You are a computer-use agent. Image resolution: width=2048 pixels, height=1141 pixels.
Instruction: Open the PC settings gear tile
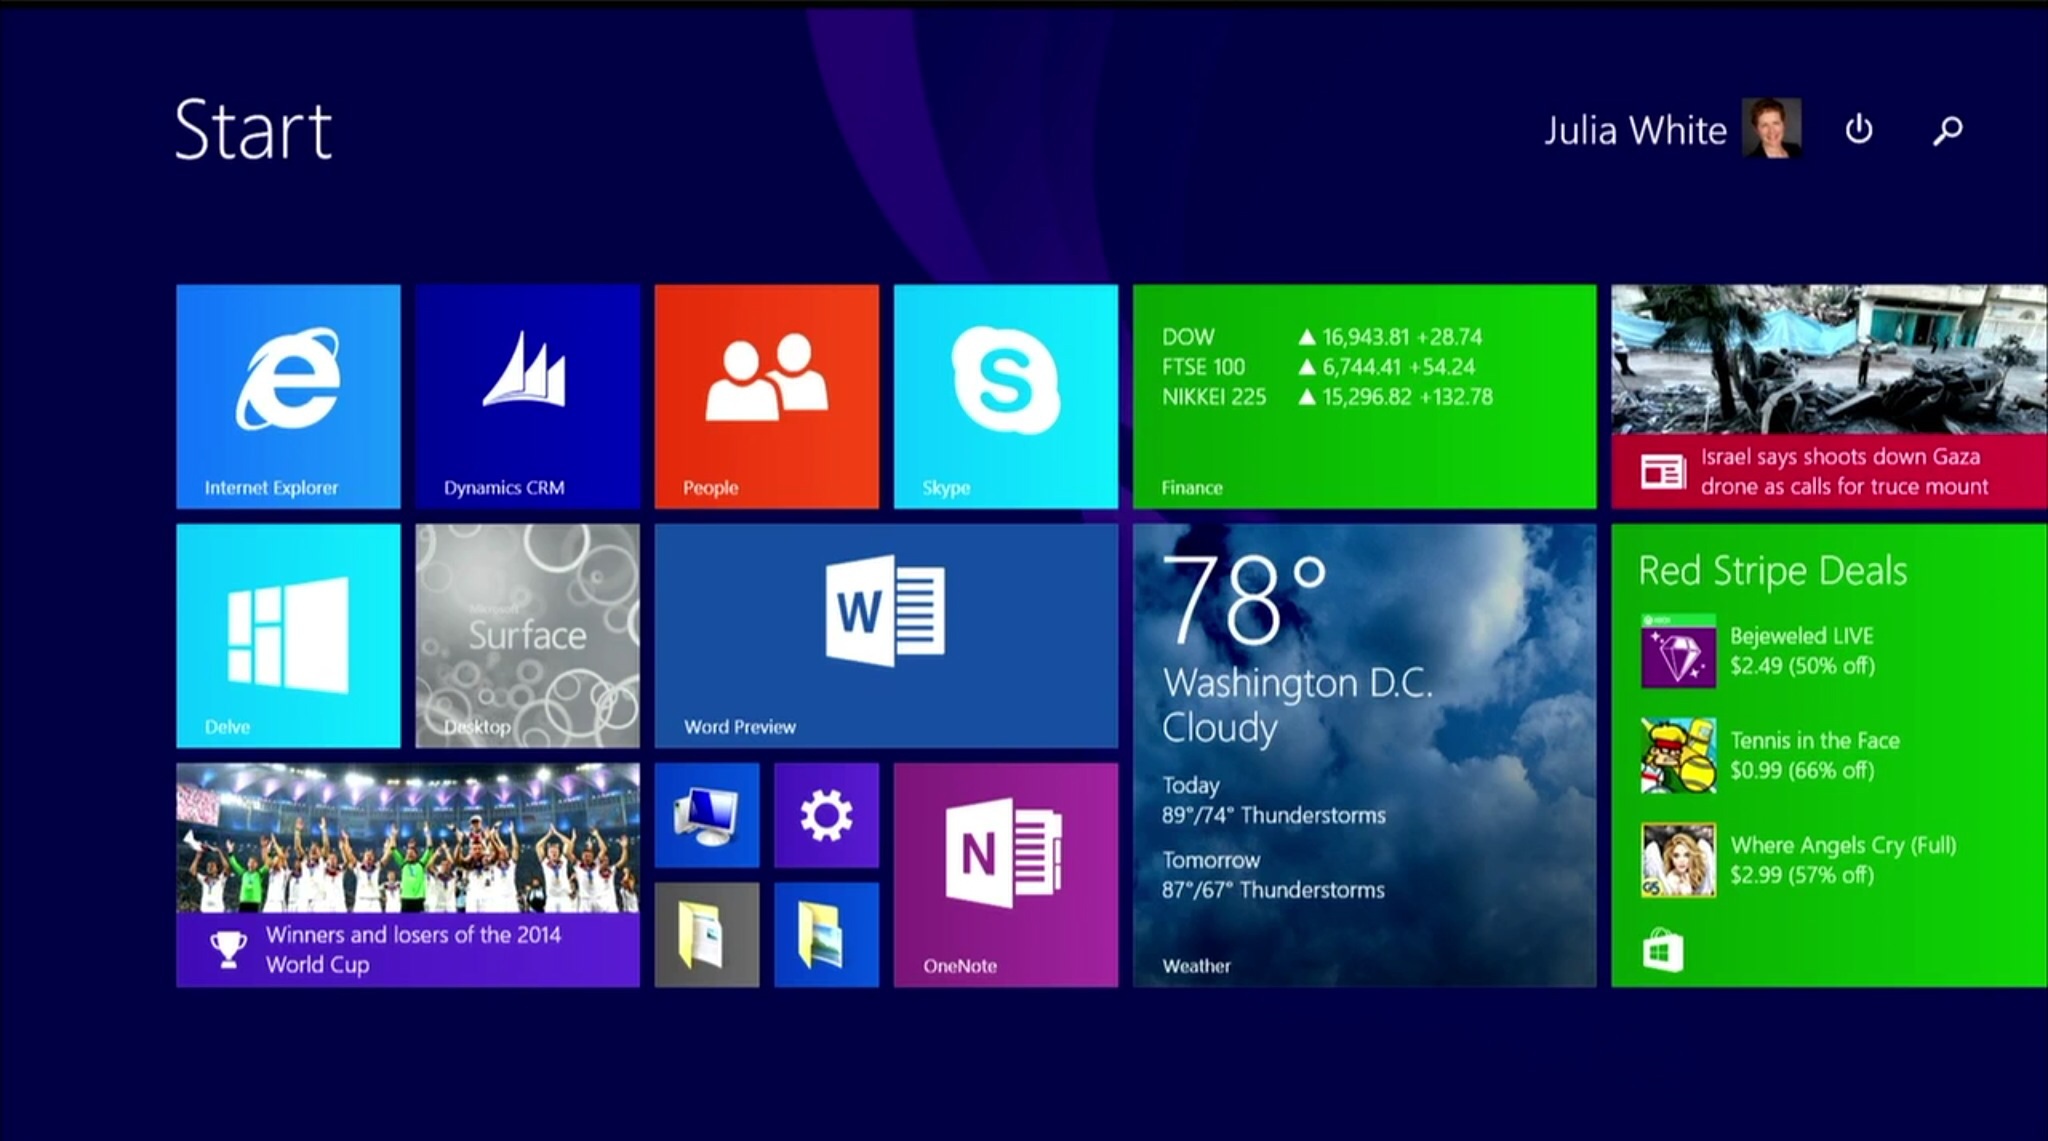pyautogui.click(x=826, y=815)
